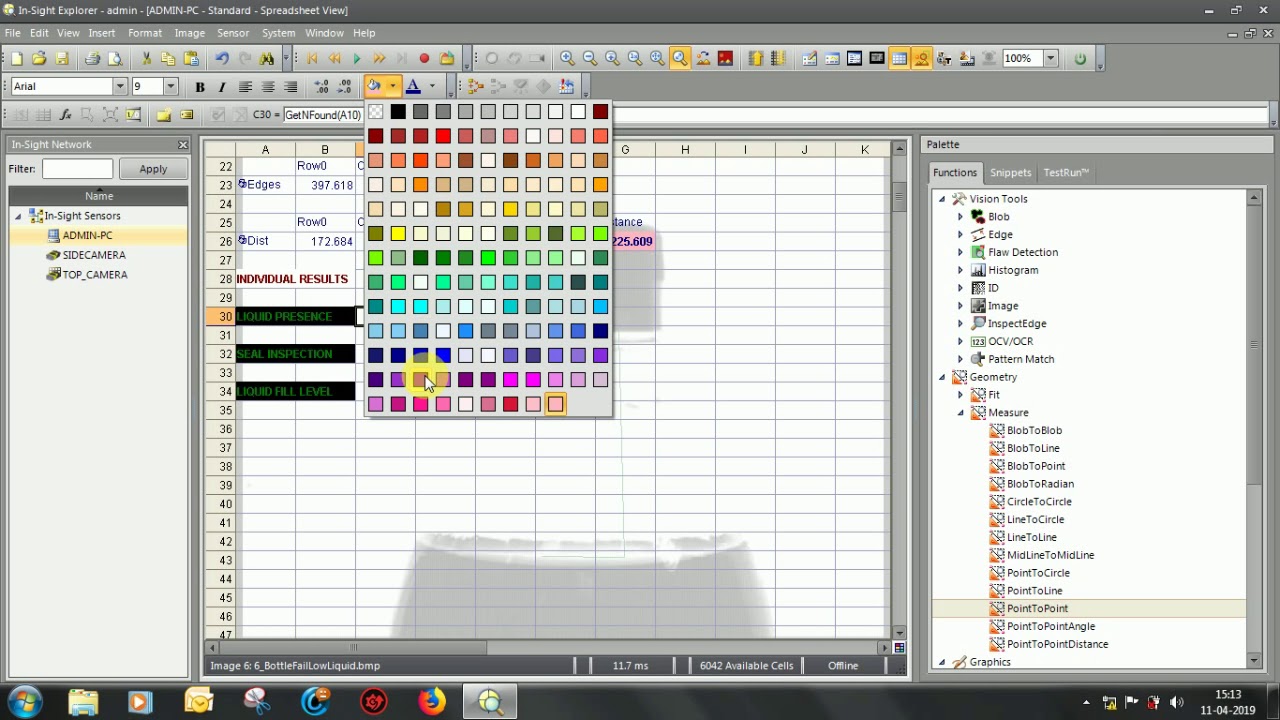Viewport: 1280px width, 720px height.
Task: Toggle Bold formatting
Action: pyautogui.click(x=200, y=87)
